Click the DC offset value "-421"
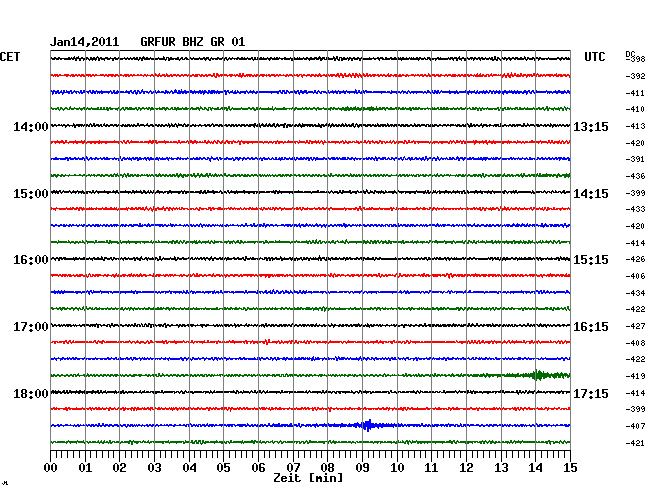The height and width of the screenshot is (494, 650). coord(635,443)
